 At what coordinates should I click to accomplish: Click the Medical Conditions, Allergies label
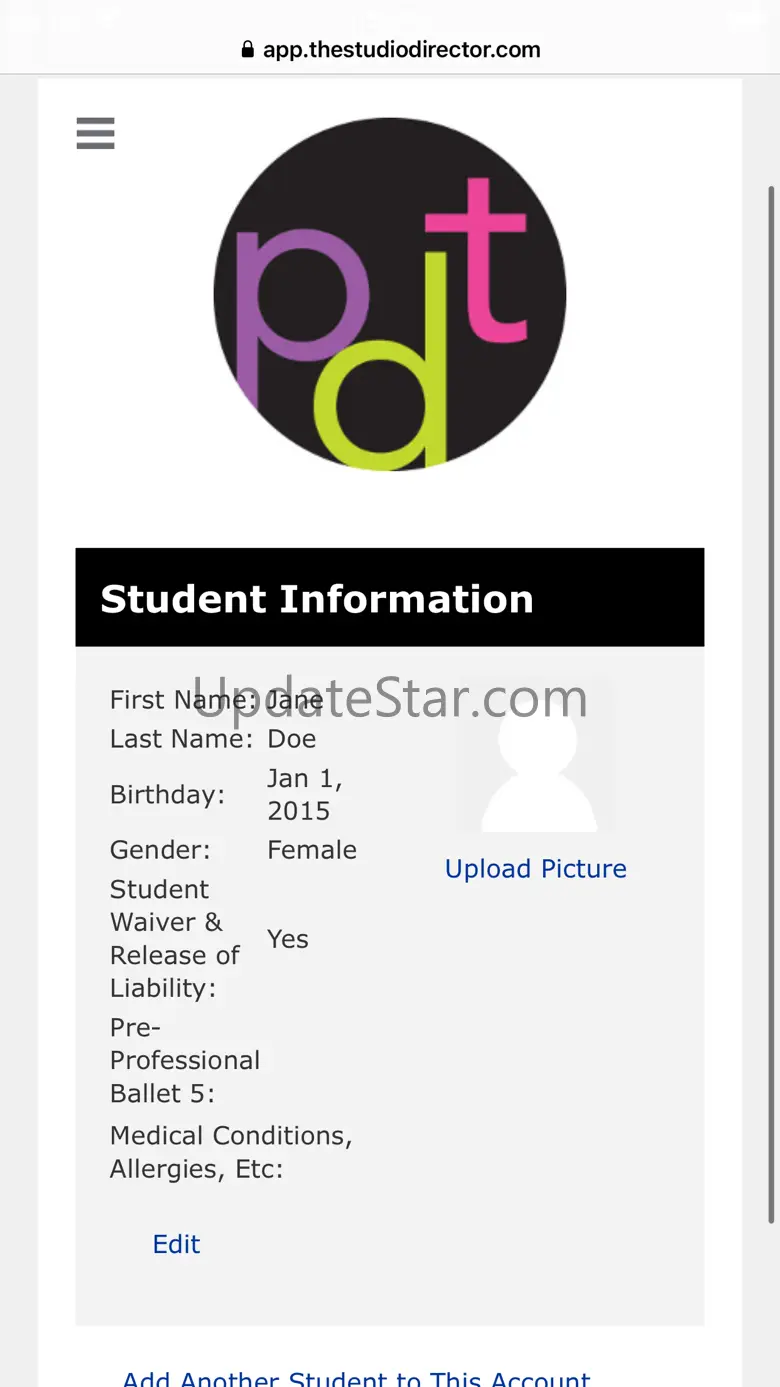(x=231, y=1152)
